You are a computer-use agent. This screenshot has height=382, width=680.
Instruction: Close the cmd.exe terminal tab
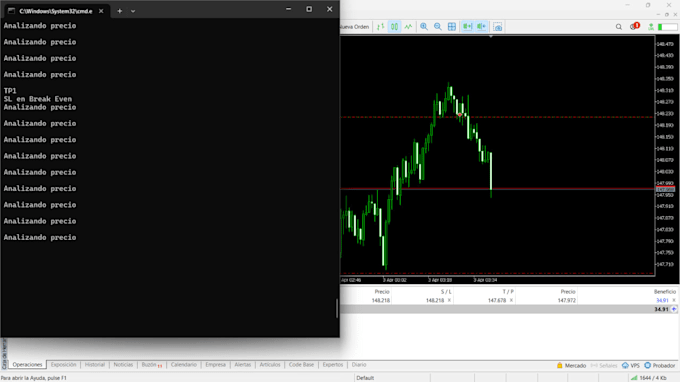pyautogui.click(x=101, y=11)
